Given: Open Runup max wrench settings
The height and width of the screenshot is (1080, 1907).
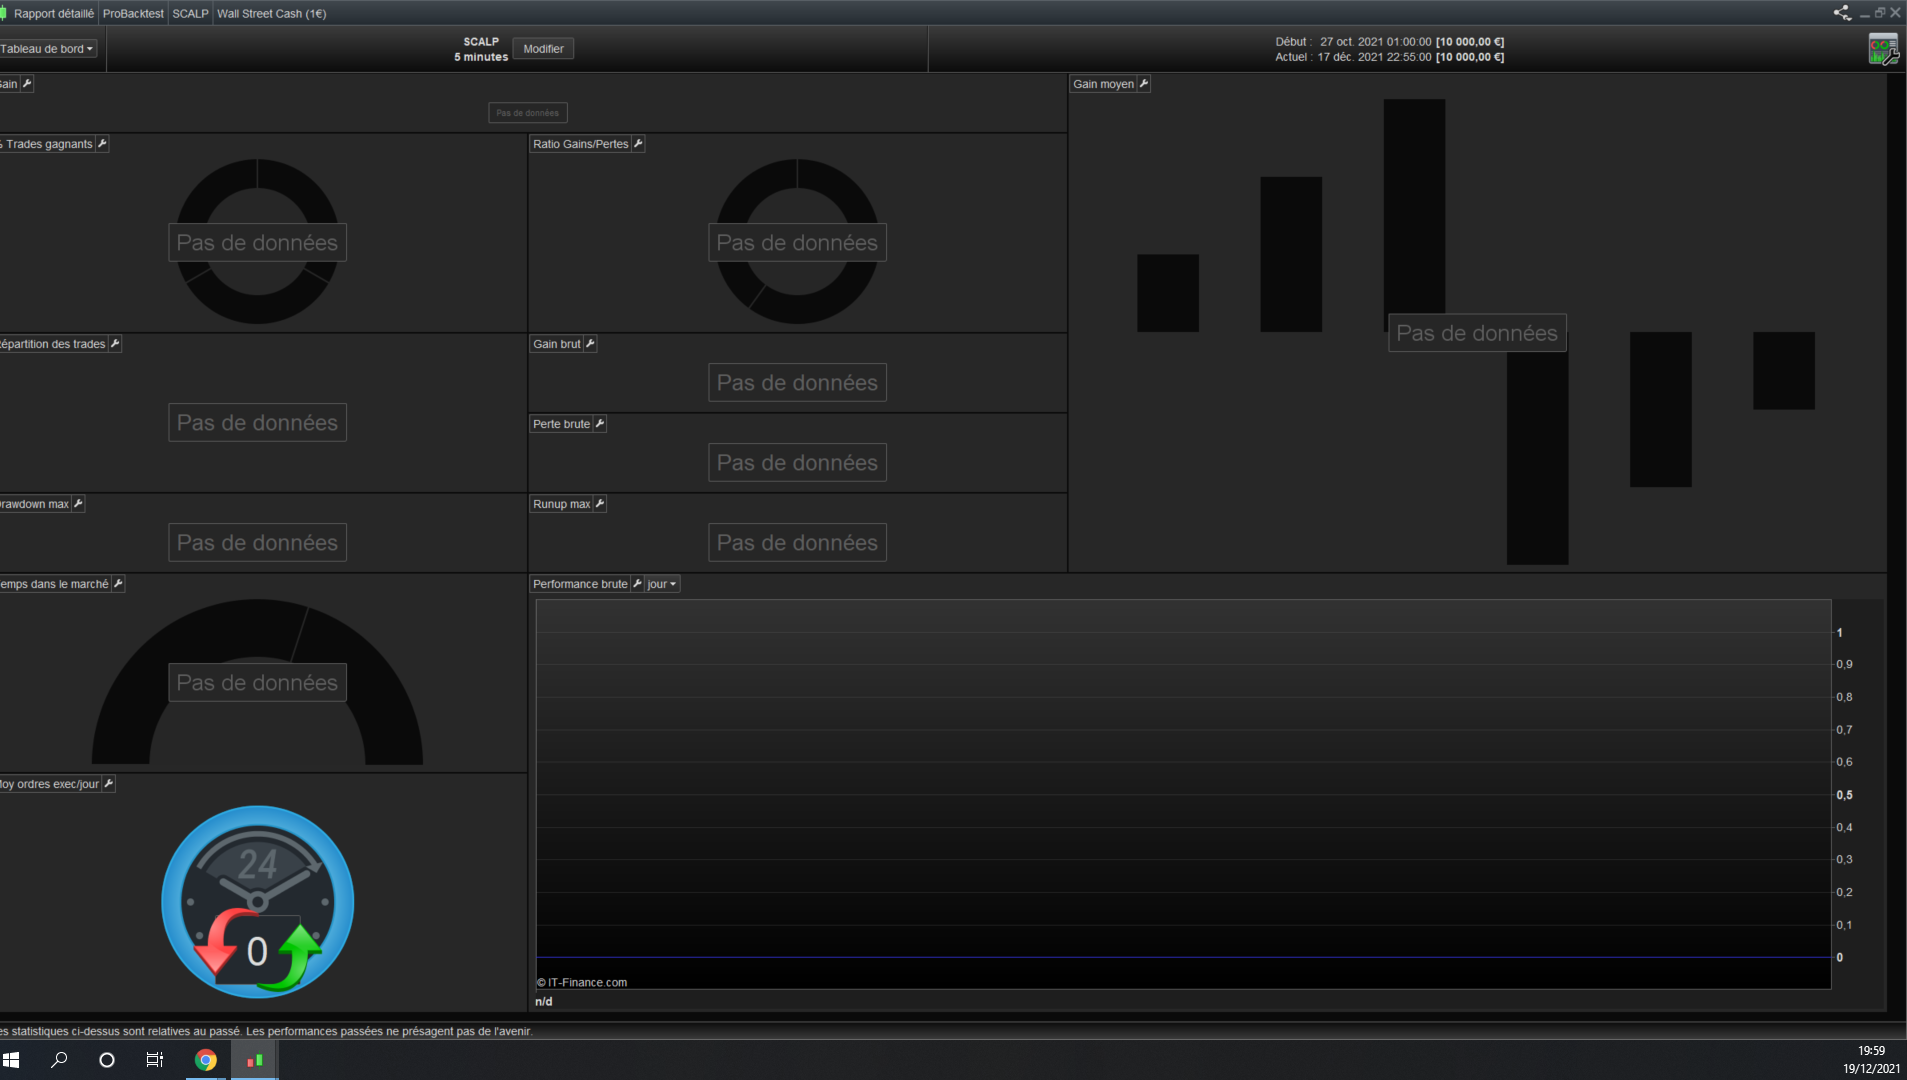Looking at the screenshot, I should 600,504.
